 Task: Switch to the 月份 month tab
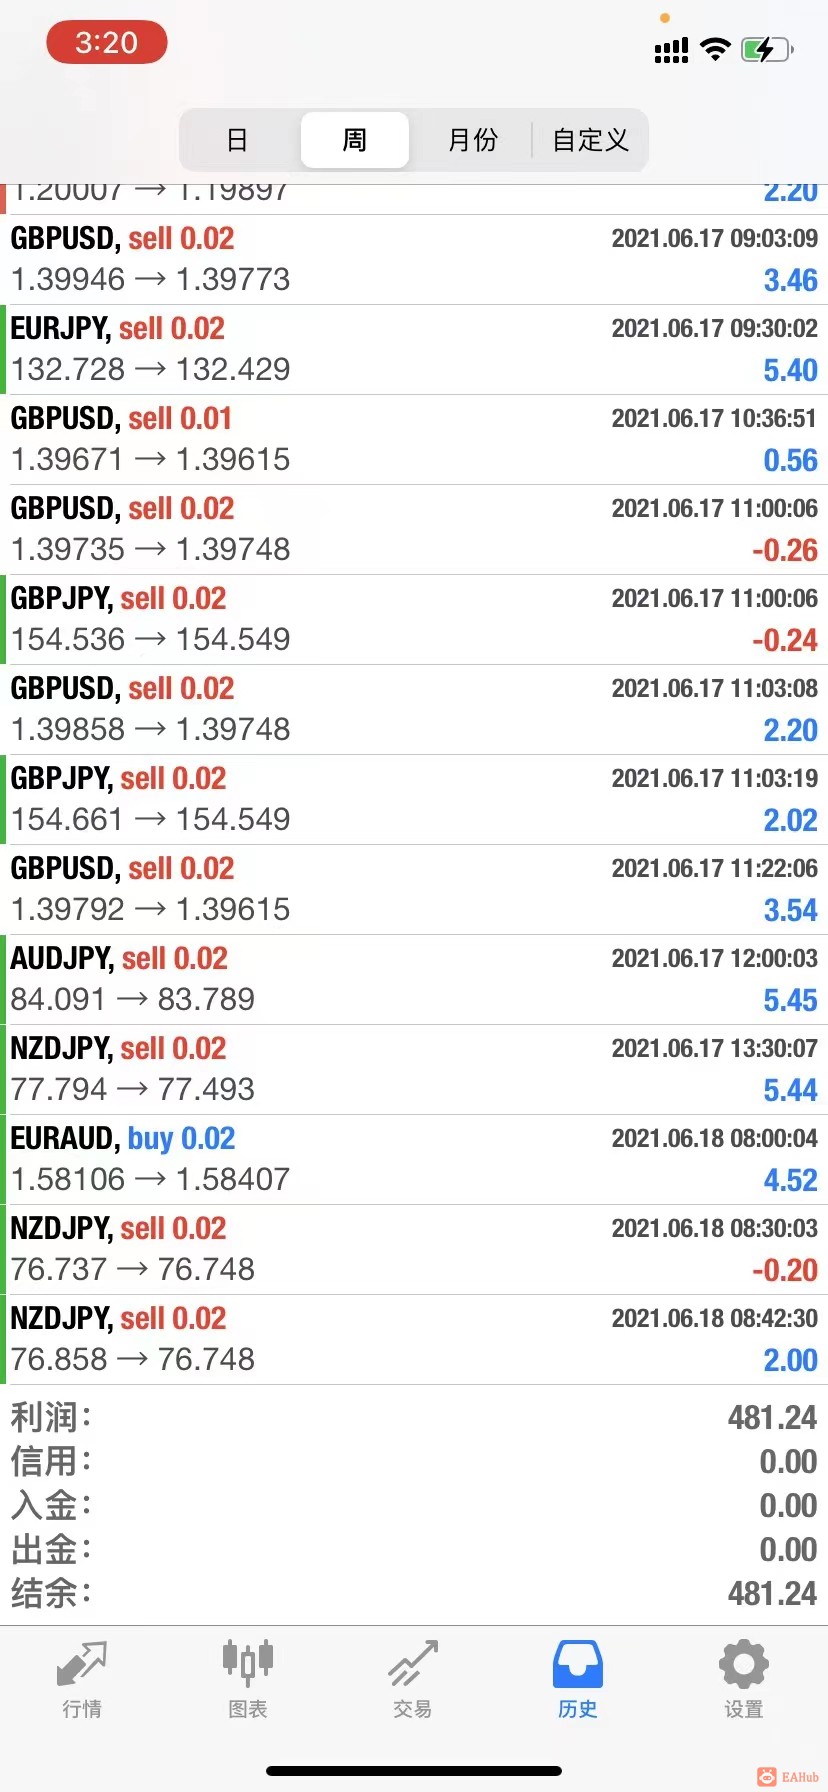point(472,140)
